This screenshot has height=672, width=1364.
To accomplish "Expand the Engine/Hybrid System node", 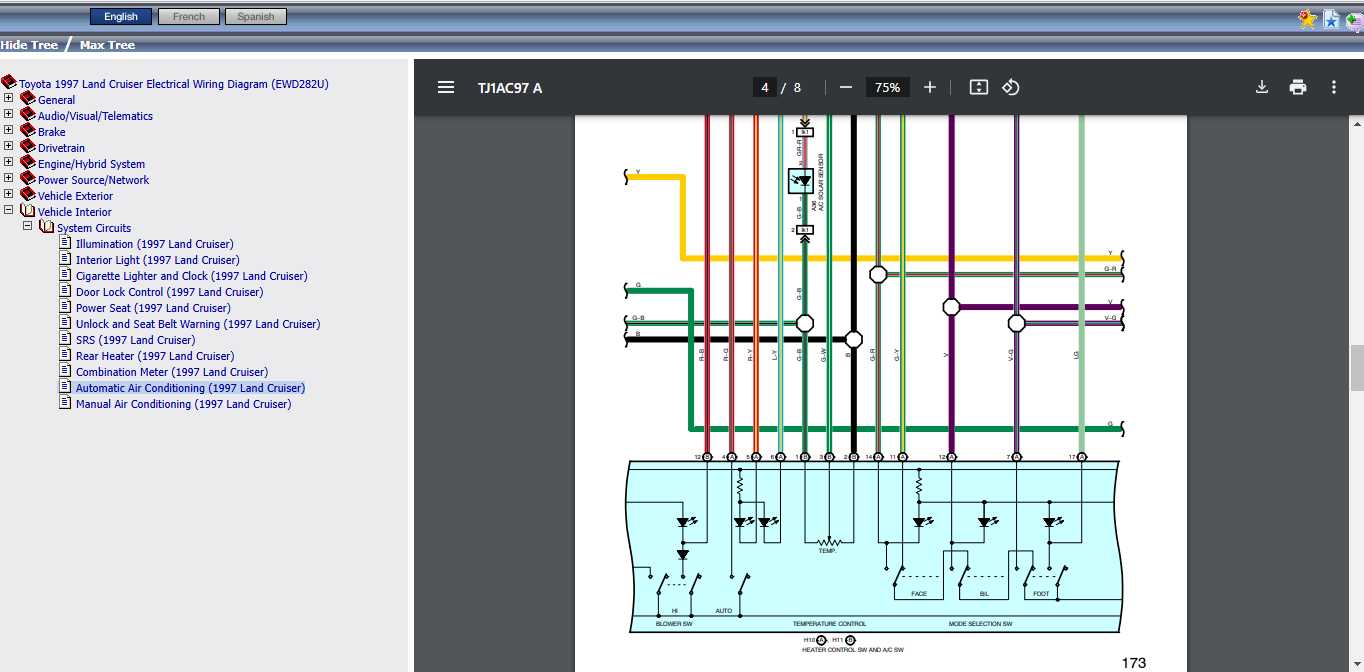I will point(8,162).
